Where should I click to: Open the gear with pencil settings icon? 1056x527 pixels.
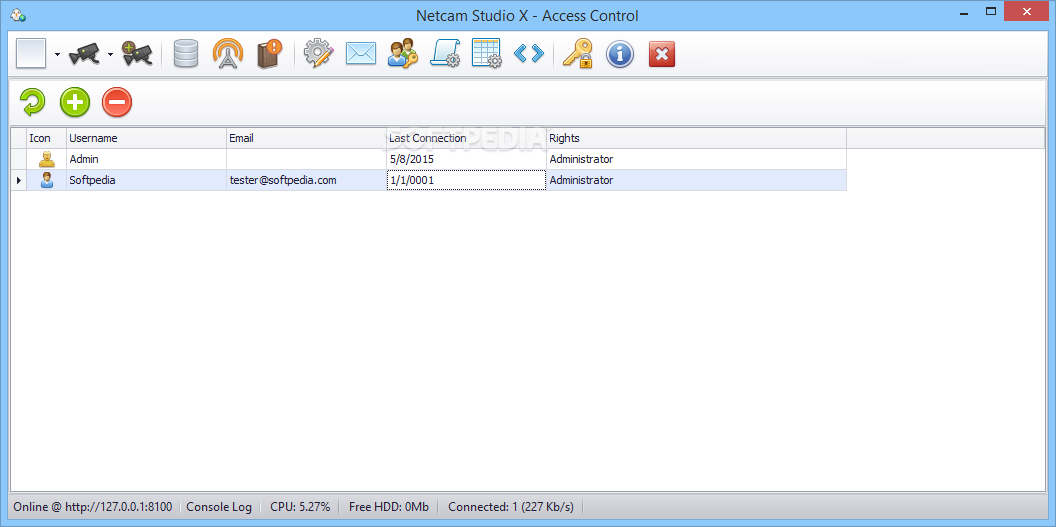tap(319, 53)
